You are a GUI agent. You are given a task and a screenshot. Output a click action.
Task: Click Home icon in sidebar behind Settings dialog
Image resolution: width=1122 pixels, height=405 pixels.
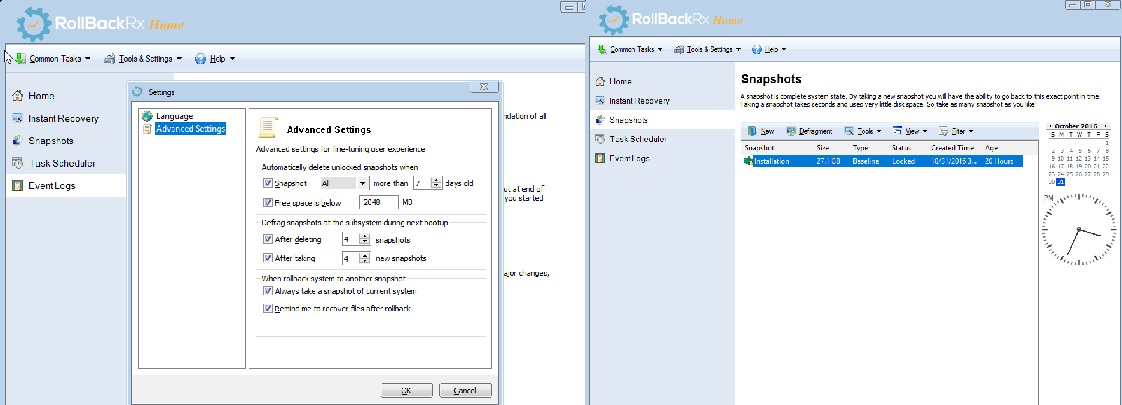[x=18, y=95]
